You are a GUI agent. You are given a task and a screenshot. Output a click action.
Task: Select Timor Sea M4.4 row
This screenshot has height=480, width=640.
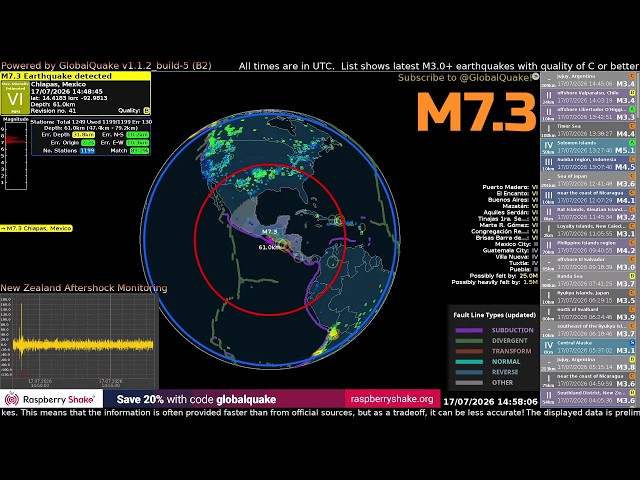click(588, 130)
